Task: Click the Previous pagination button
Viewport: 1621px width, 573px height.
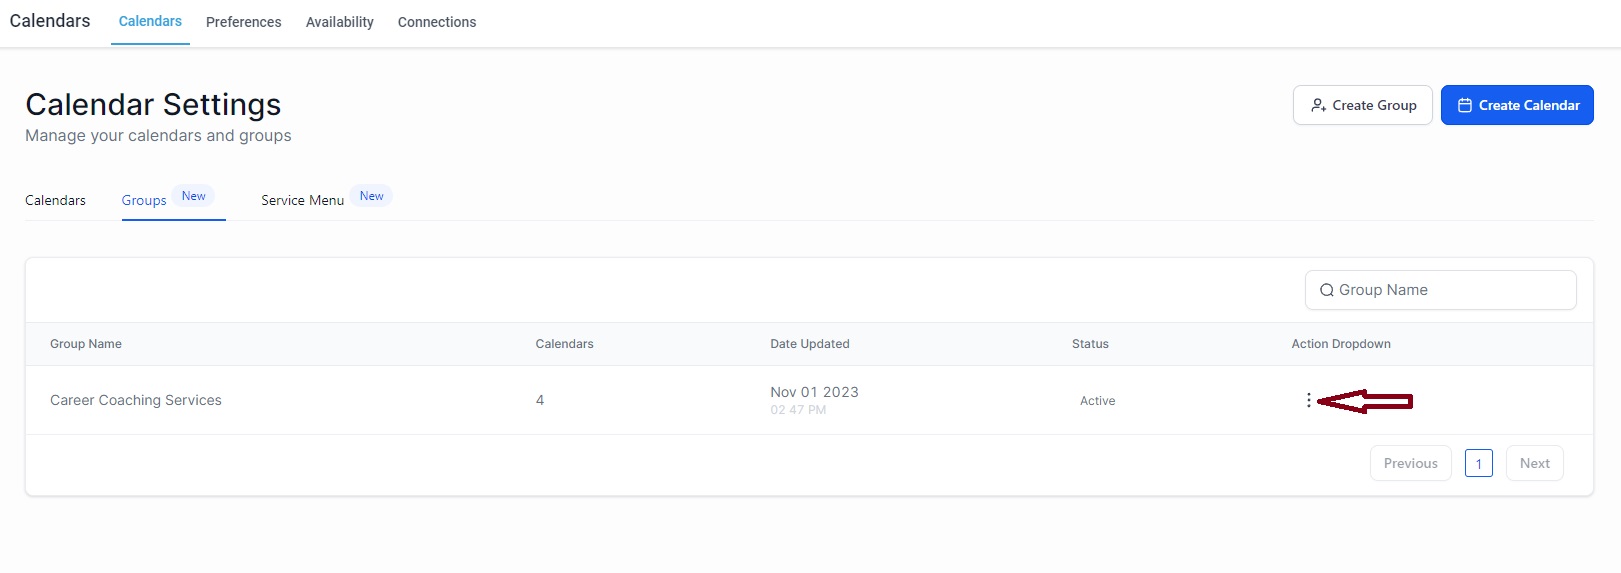Action: pos(1410,463)
